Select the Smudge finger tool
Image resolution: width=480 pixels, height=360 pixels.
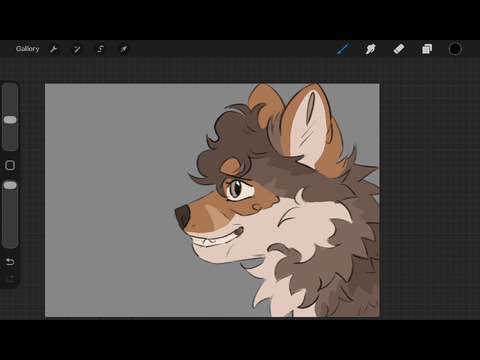371,49
